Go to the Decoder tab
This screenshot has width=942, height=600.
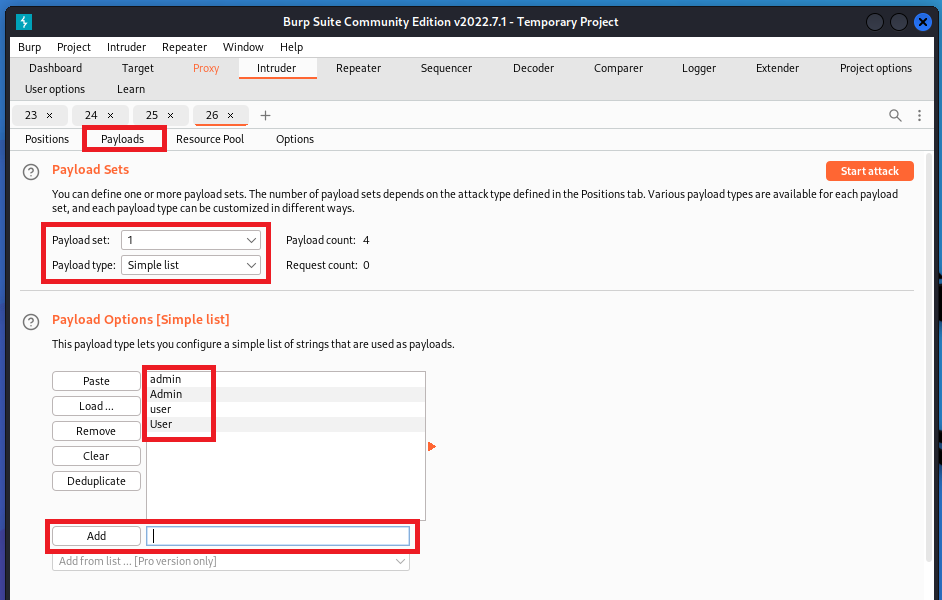pyautogui.click(x=533, y=68)
